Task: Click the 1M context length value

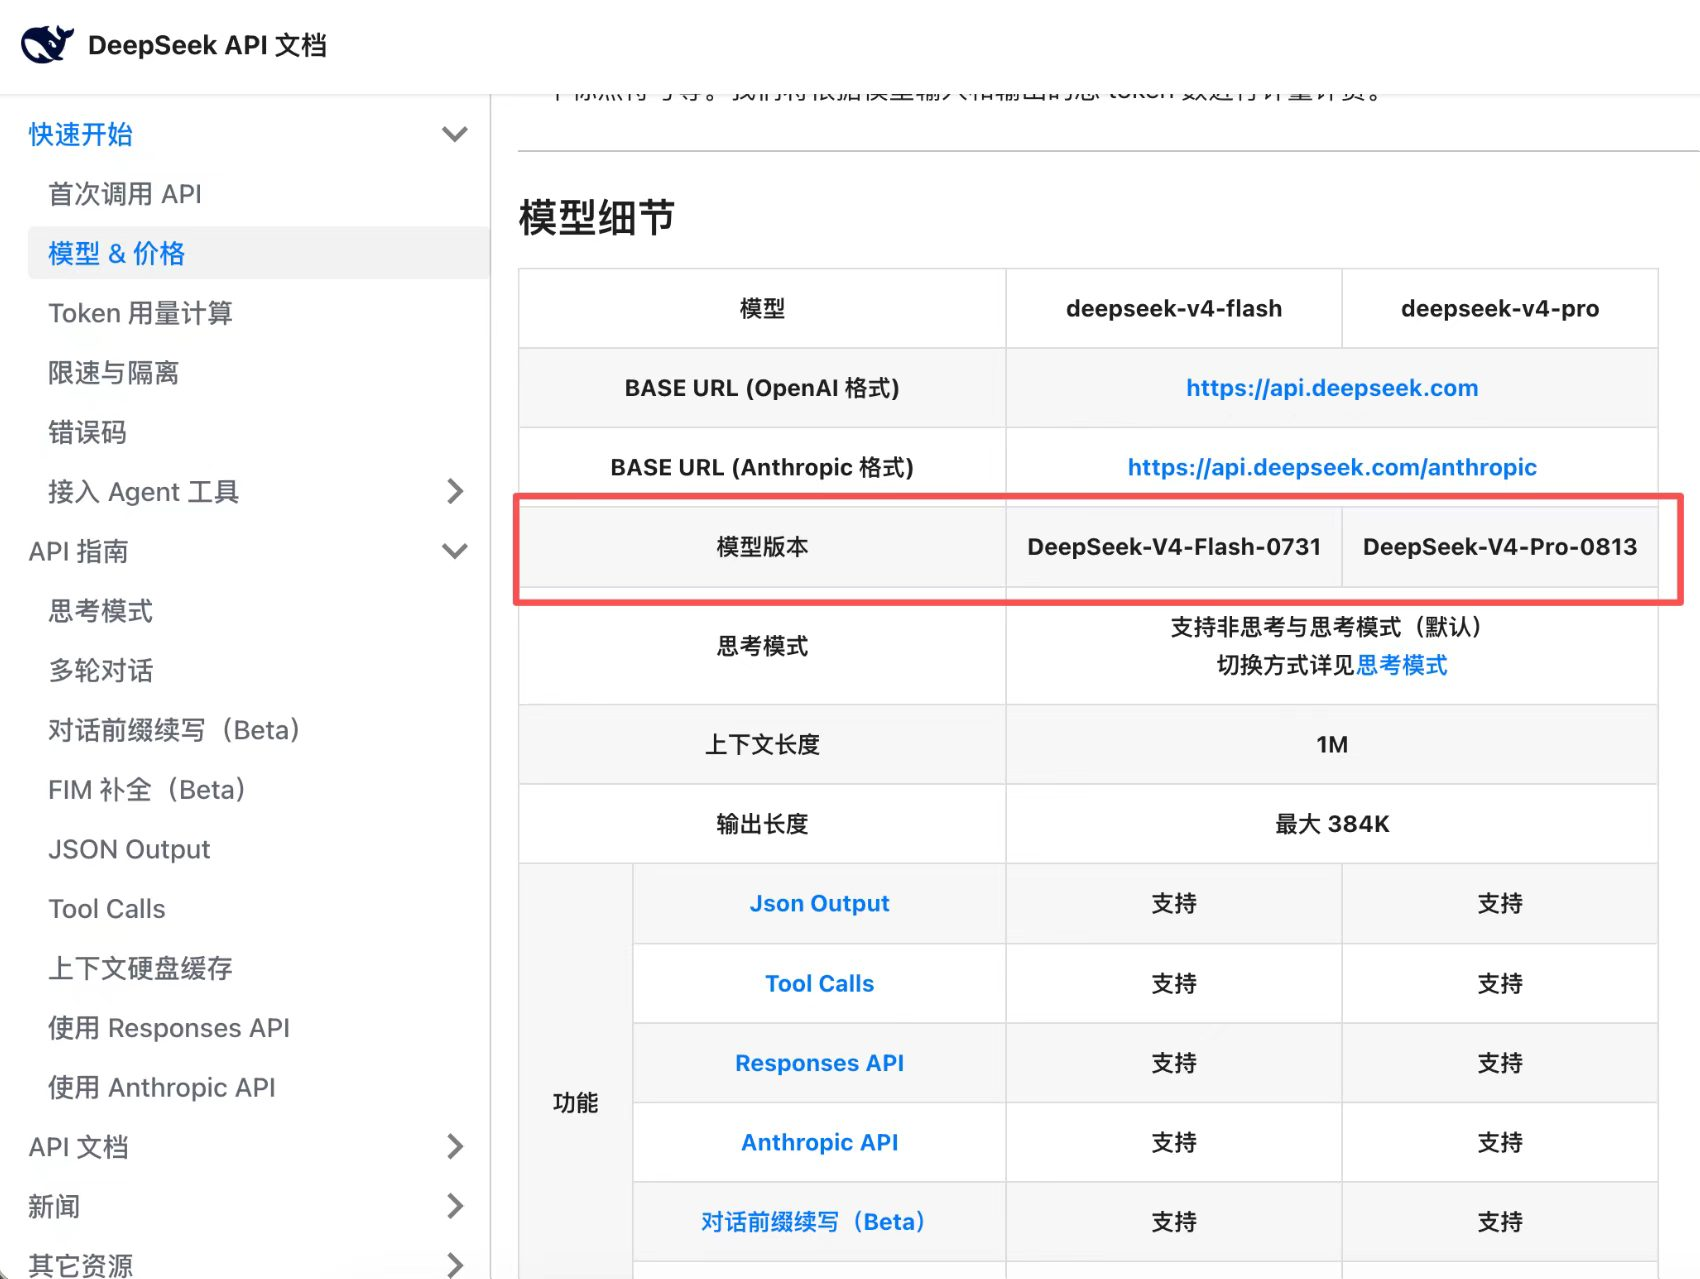Action: coord(1332,745)
